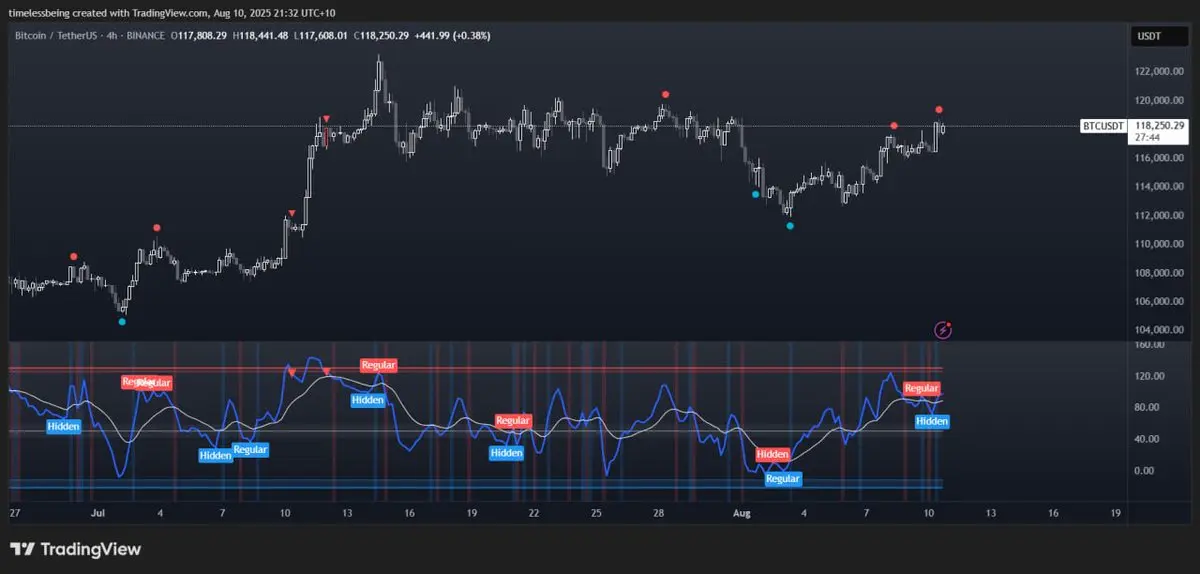Click the red dot above the latest candle
The image size is (1200, 574).
point(939,109)
